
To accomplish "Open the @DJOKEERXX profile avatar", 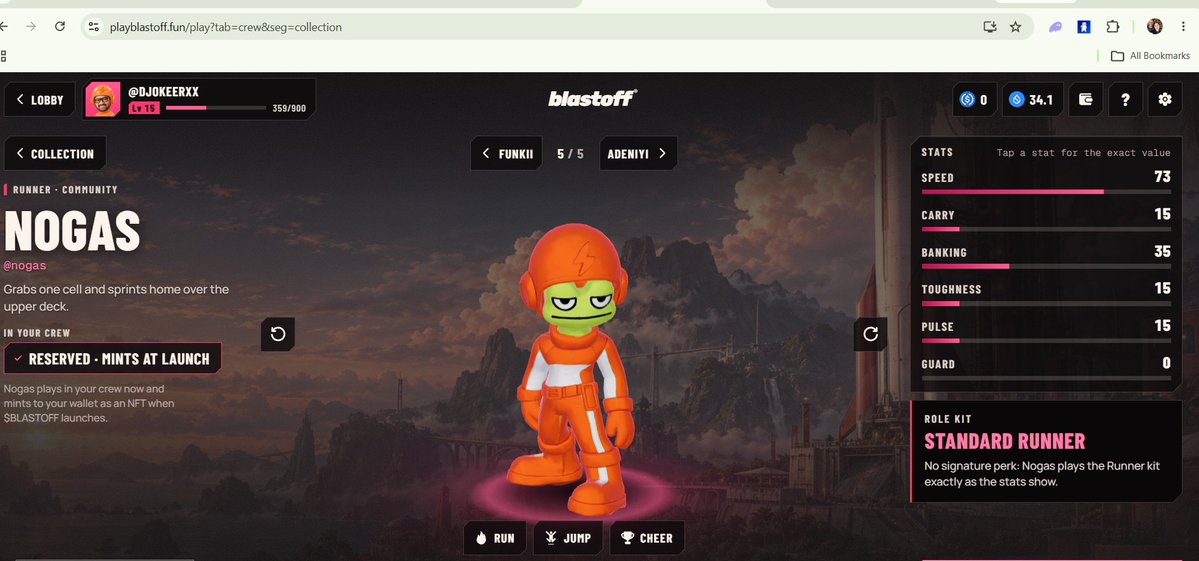I will tap(102, 99).
